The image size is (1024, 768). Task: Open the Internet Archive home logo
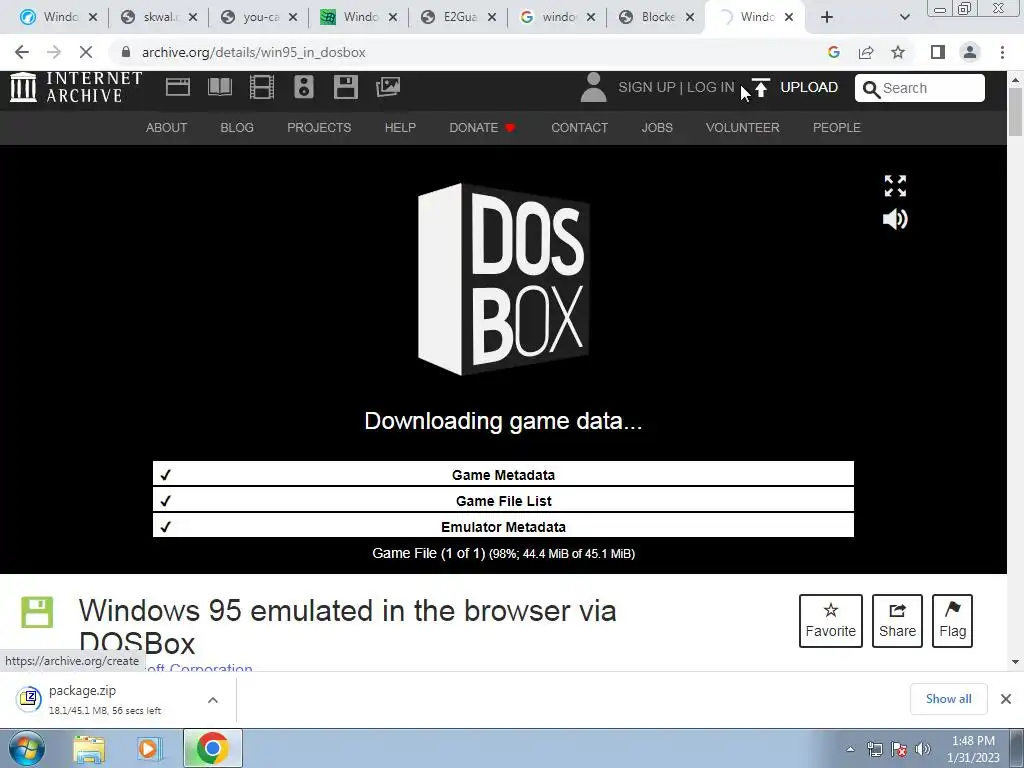pos(76,88)
